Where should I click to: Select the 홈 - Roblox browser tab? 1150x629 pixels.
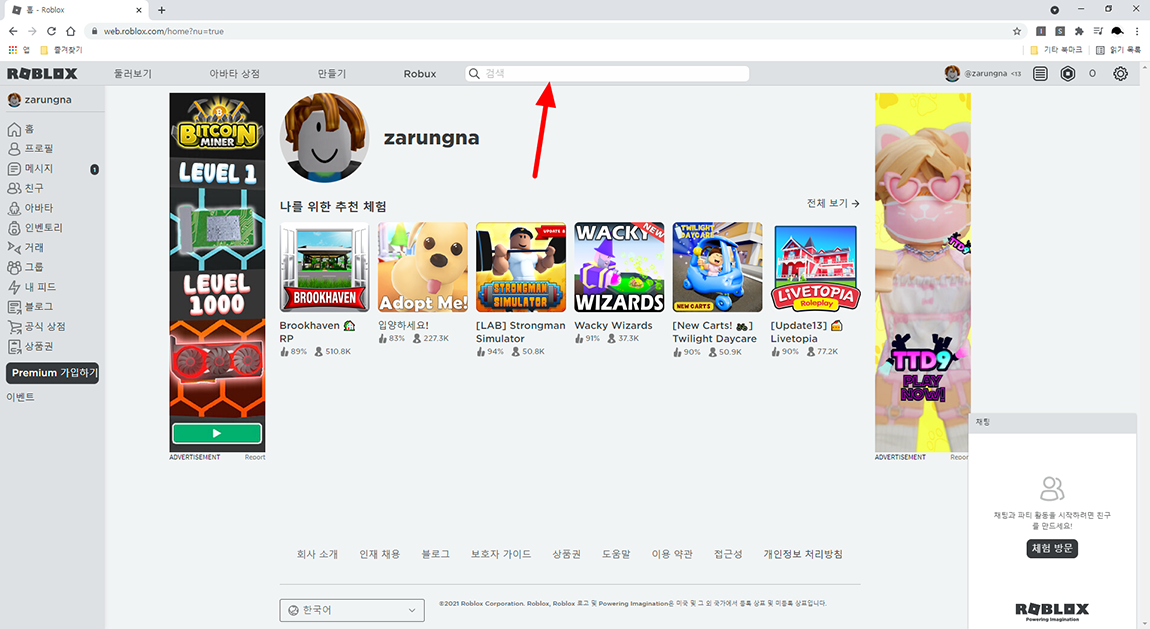pos(75,10)
